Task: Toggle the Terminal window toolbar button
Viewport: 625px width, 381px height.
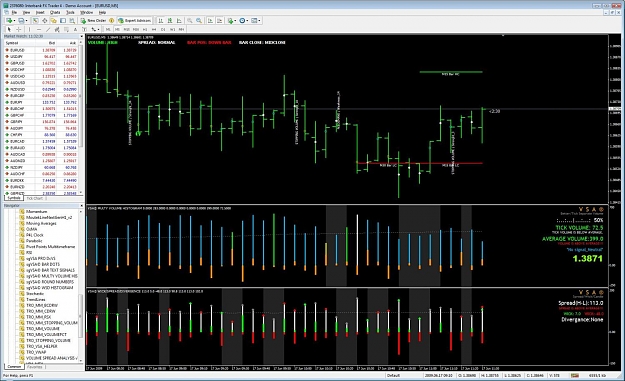Action: point(63,20)
